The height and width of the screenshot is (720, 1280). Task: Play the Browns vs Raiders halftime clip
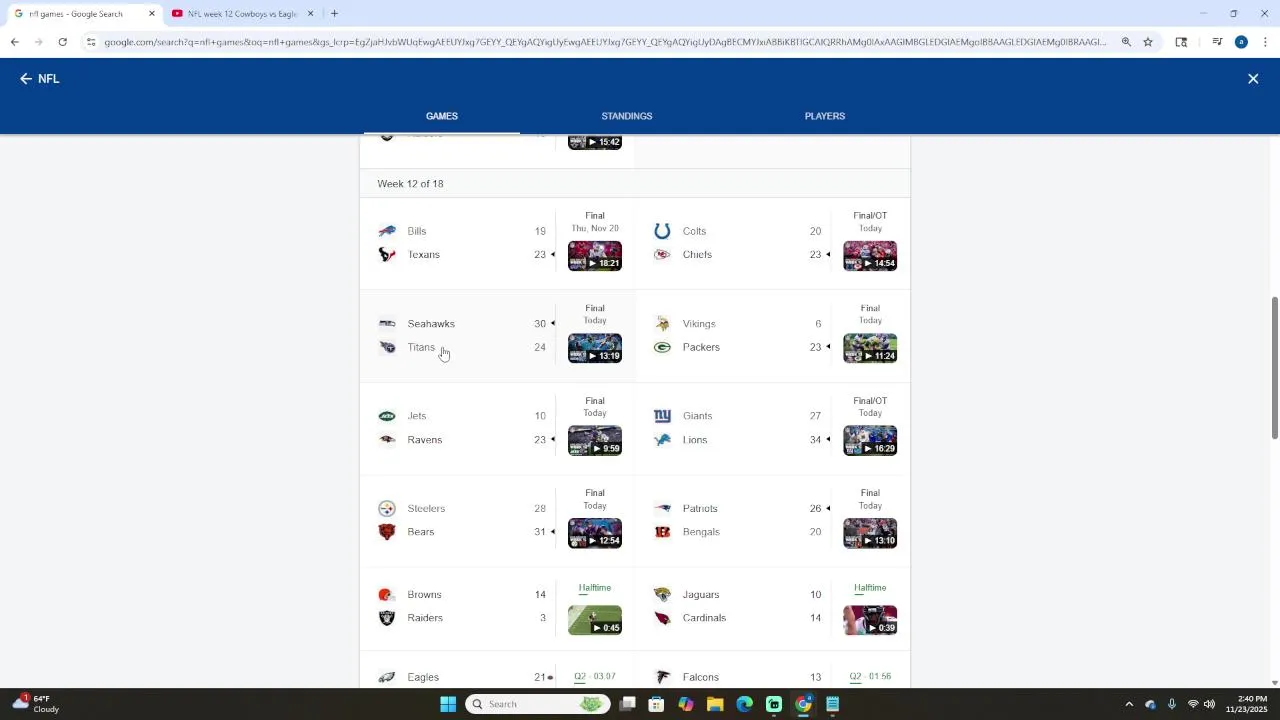[595, 620]
